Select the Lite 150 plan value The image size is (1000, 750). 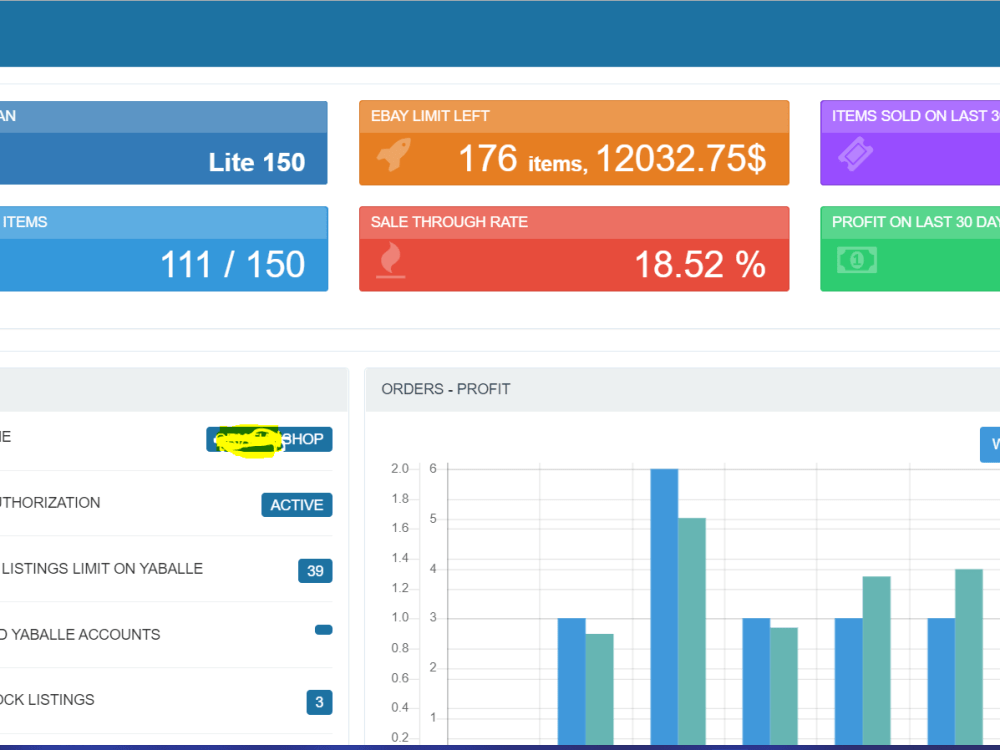[x=256, y=162]
